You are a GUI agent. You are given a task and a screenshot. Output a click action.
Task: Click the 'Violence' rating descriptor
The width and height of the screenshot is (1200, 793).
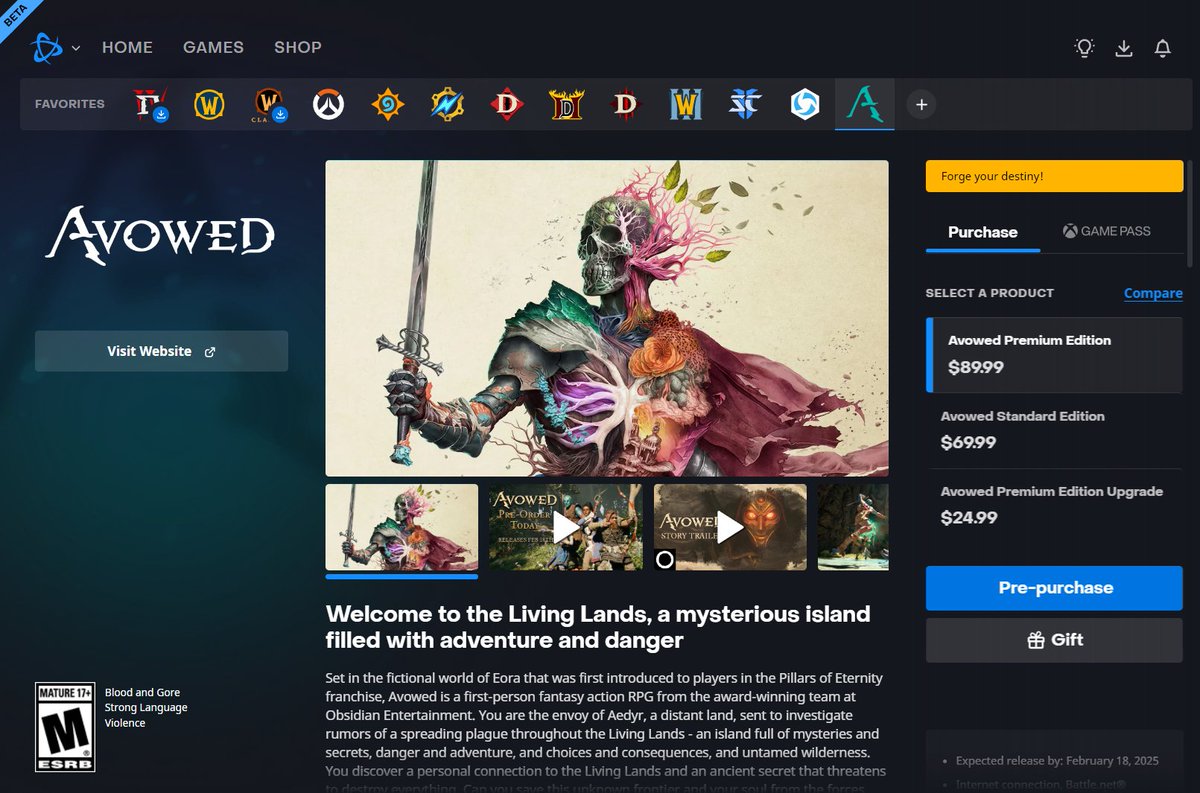(x=125, y=722)
